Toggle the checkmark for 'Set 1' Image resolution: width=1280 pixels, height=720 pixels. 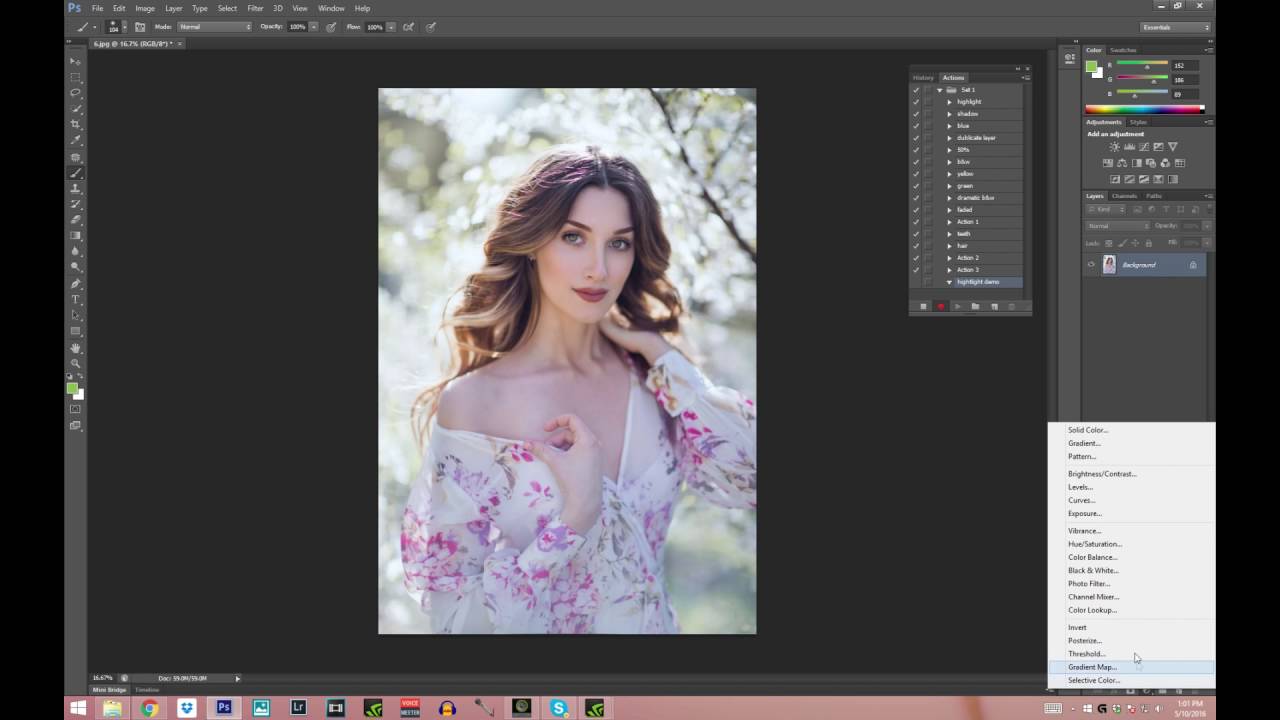click(x=916, y=90)
